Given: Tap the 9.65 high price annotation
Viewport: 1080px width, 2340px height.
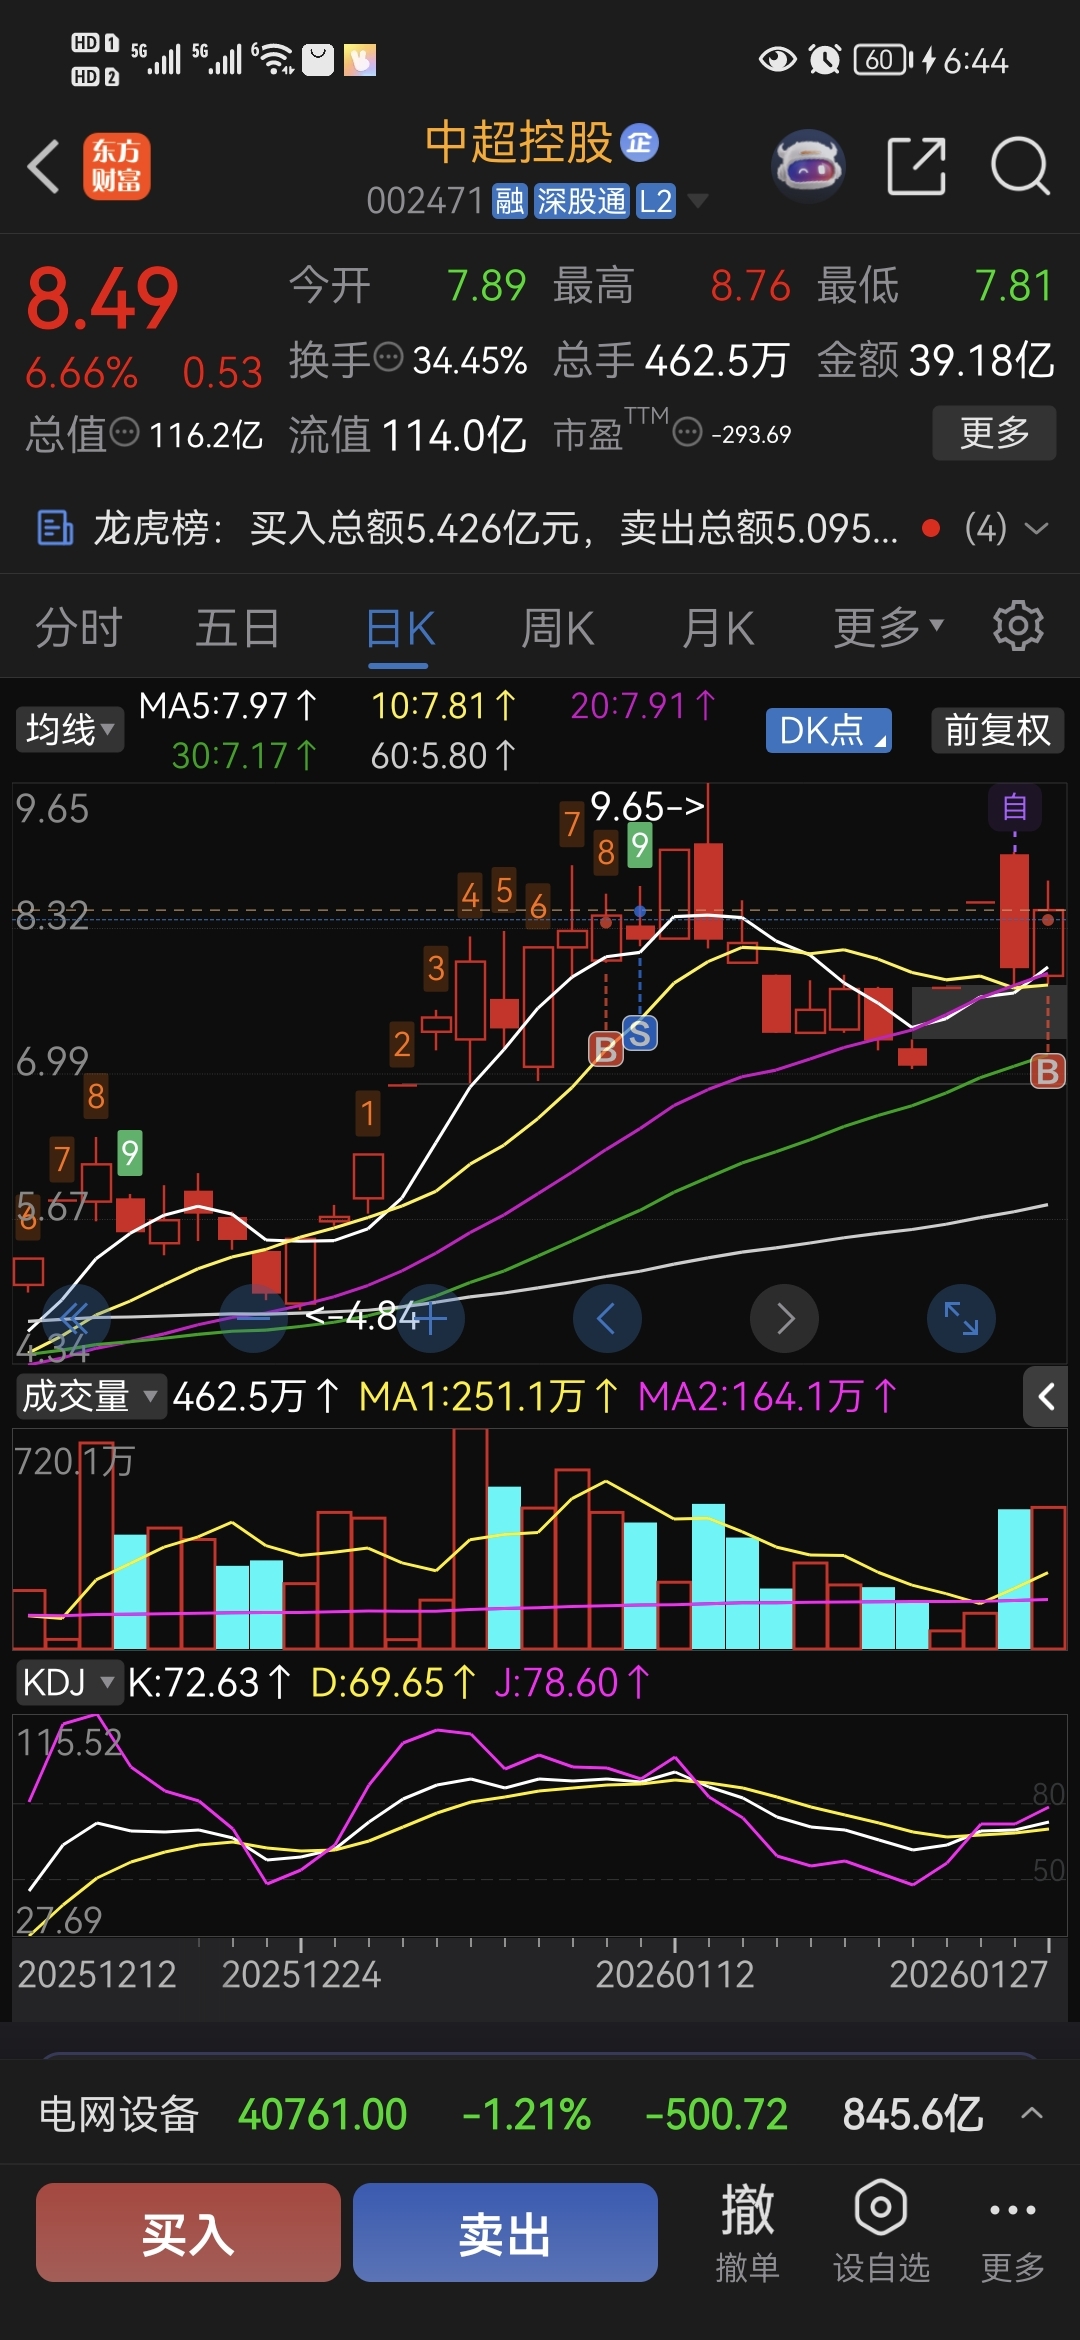Looking at the screenshot, I should click(647, 805).
